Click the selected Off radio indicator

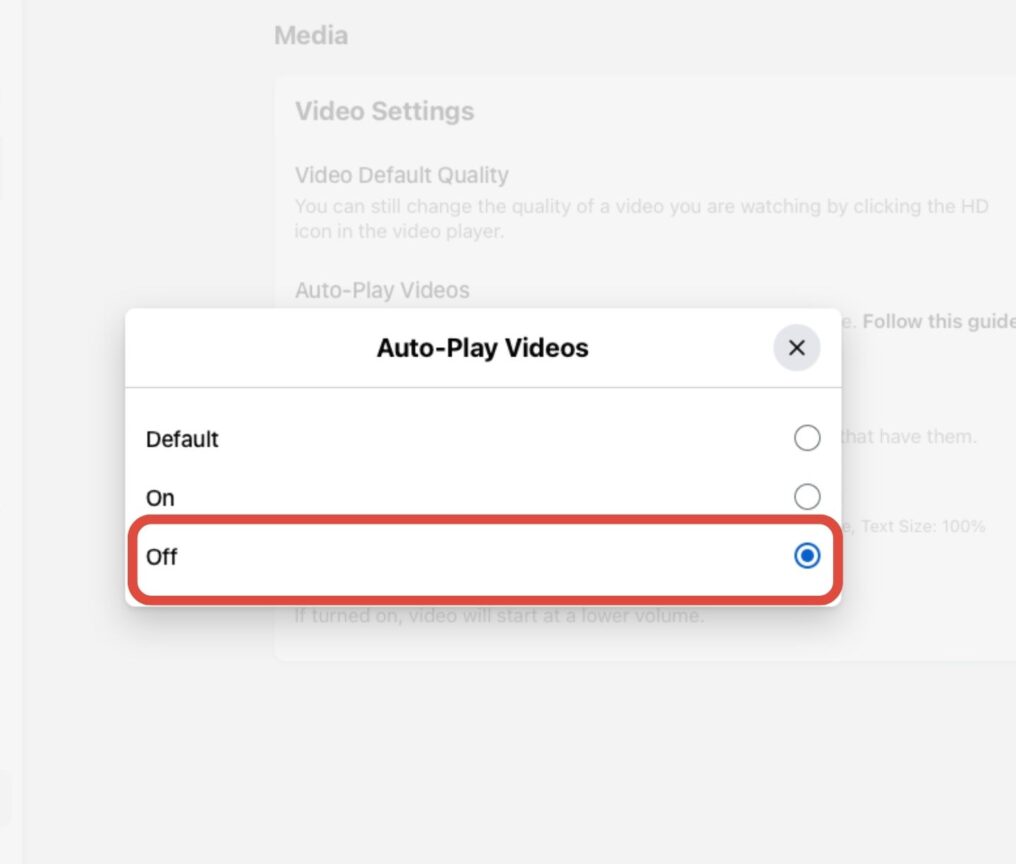[x=807, y=556]
